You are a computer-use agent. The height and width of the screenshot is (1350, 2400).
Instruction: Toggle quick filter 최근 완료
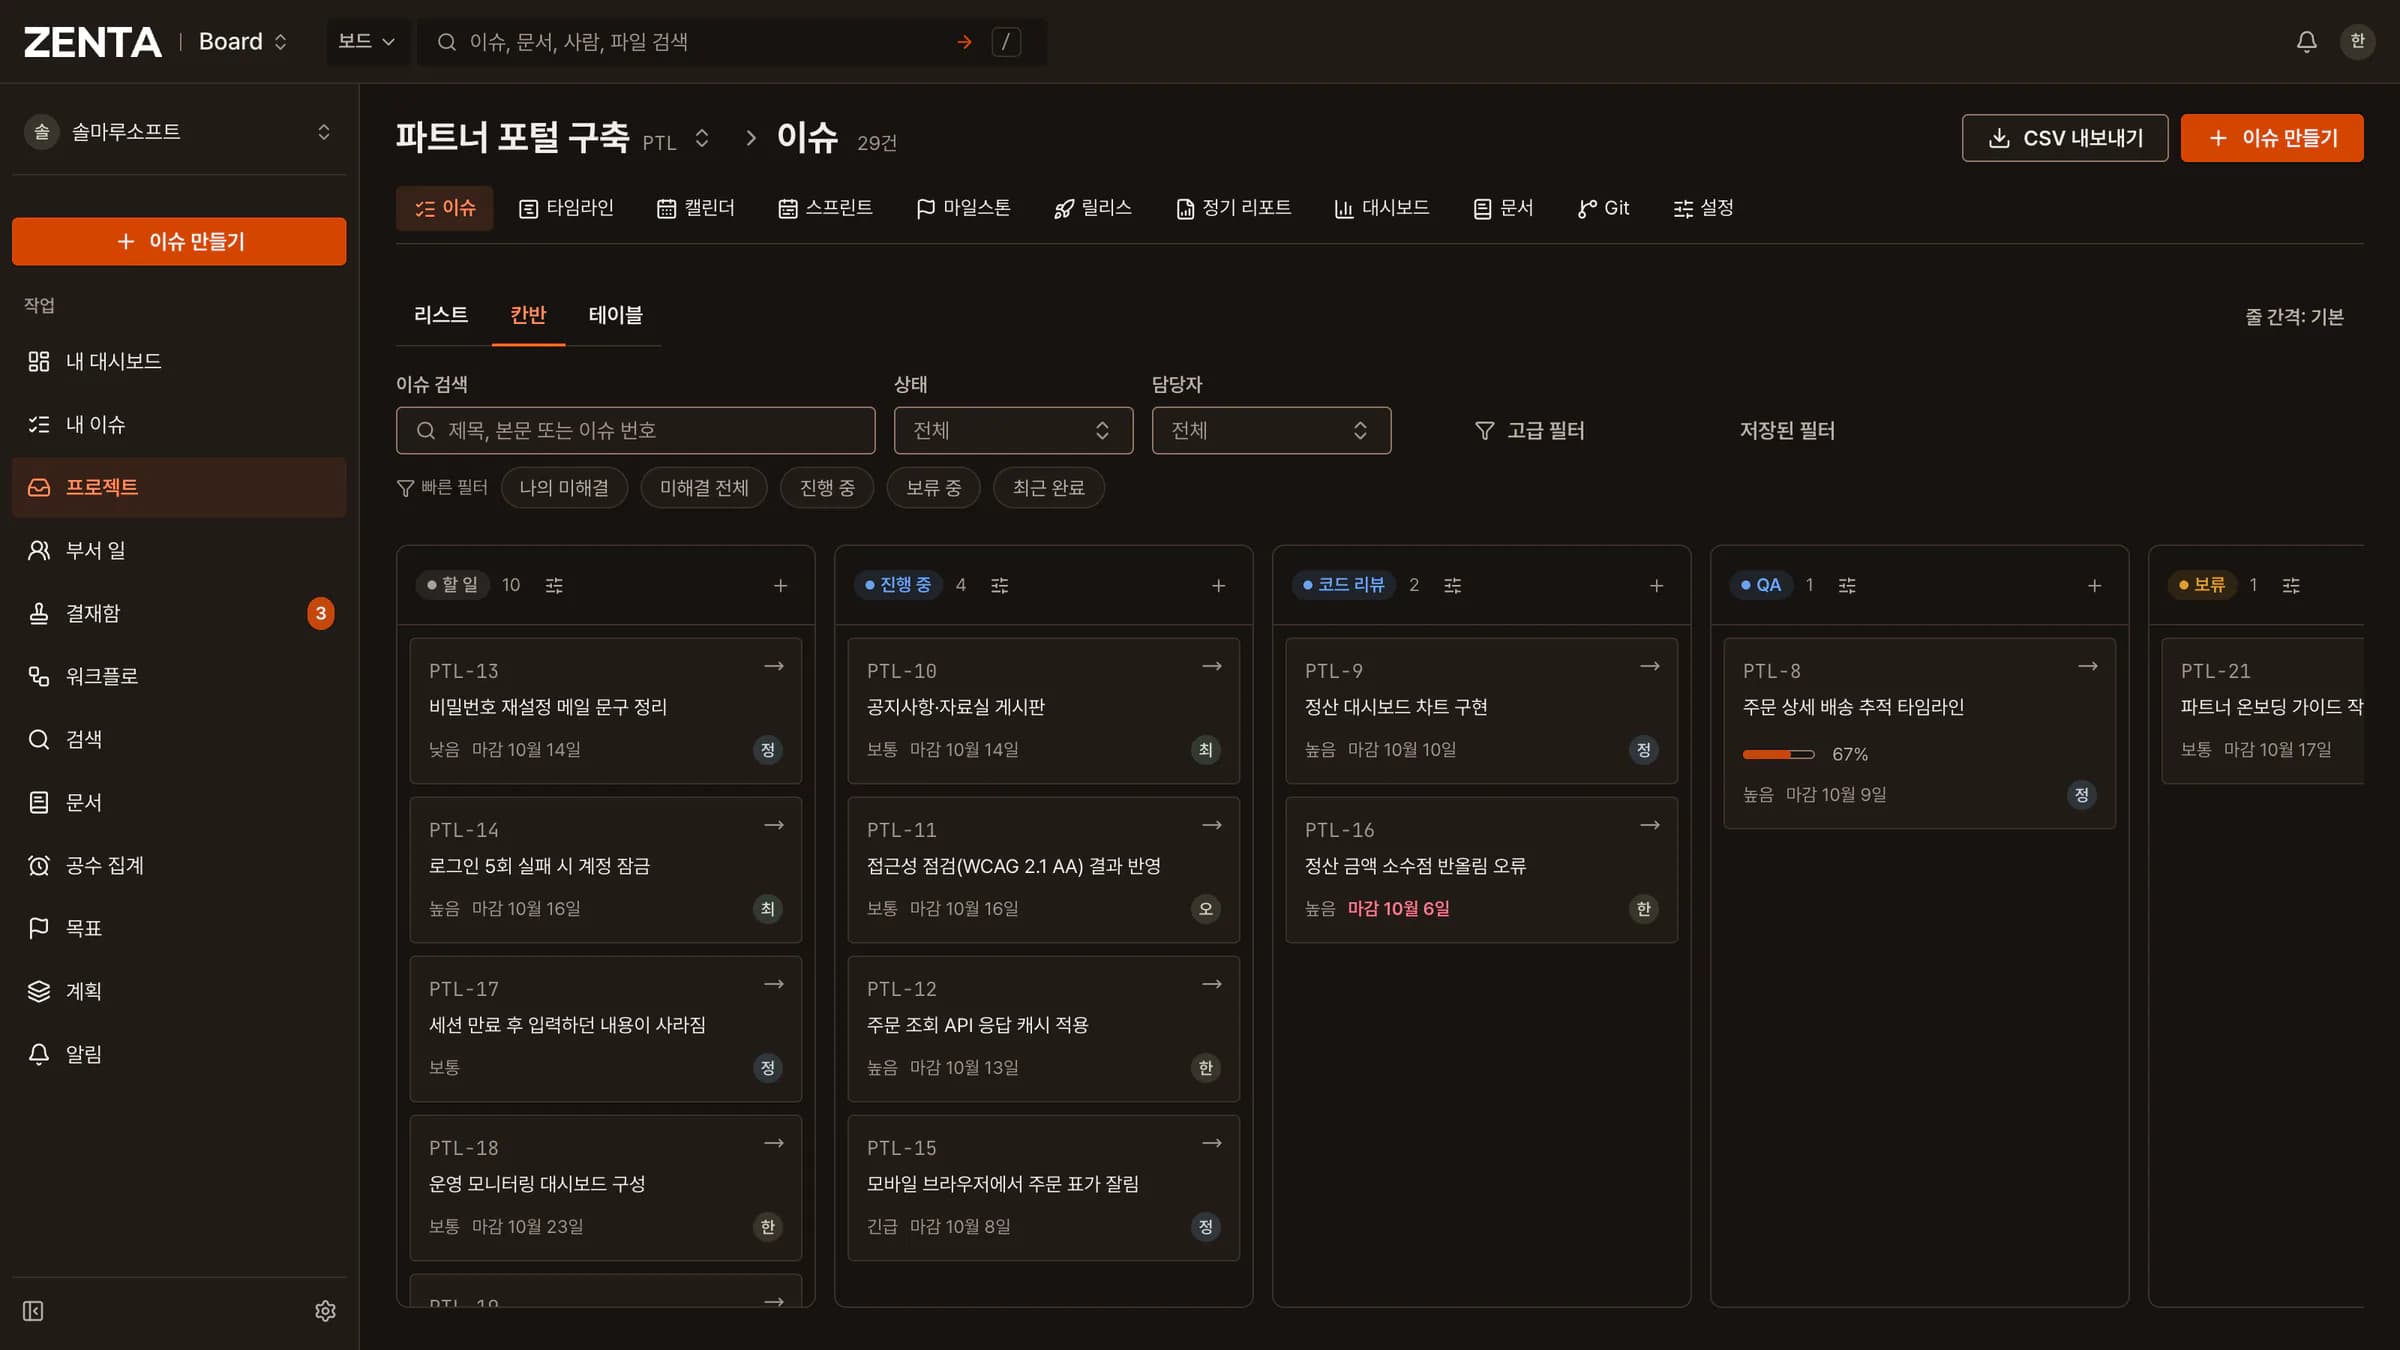(1049, 488)
